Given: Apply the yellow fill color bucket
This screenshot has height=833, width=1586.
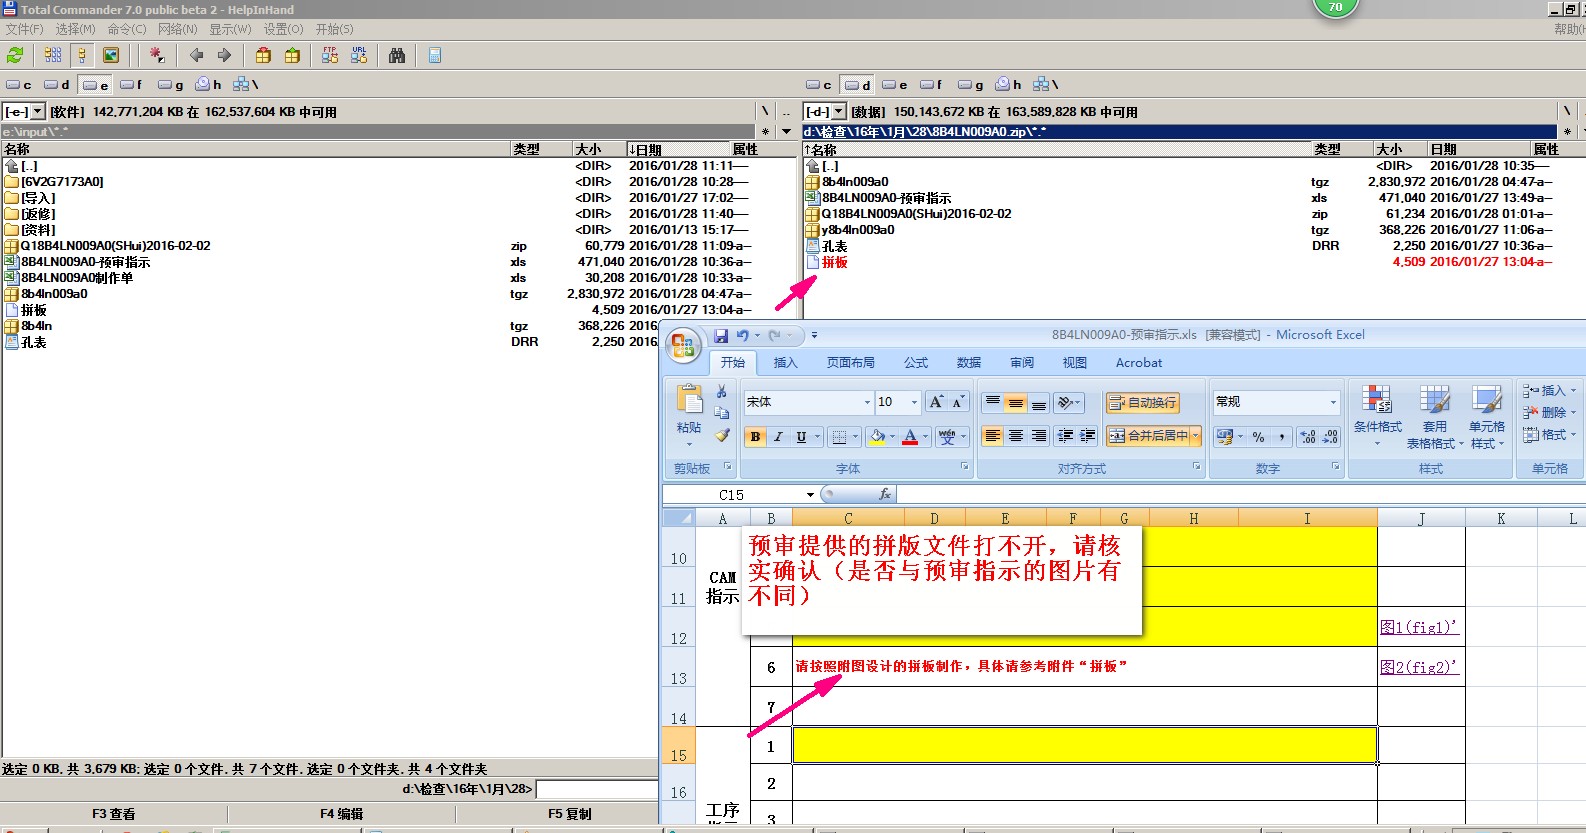Looking at the screenshot, I should (x=877, y=437).
